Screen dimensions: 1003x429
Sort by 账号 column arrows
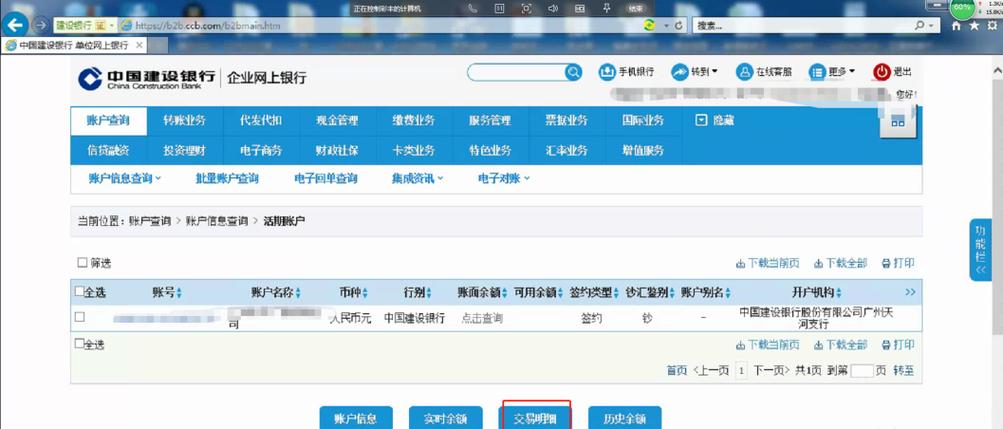pyautogui.click(x=179, y=293)
